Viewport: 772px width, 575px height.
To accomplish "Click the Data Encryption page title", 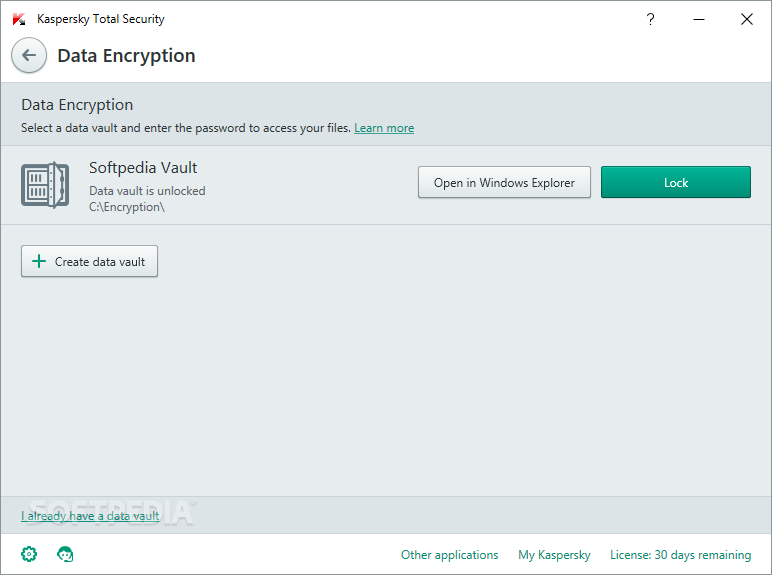I will click(127, 56).
